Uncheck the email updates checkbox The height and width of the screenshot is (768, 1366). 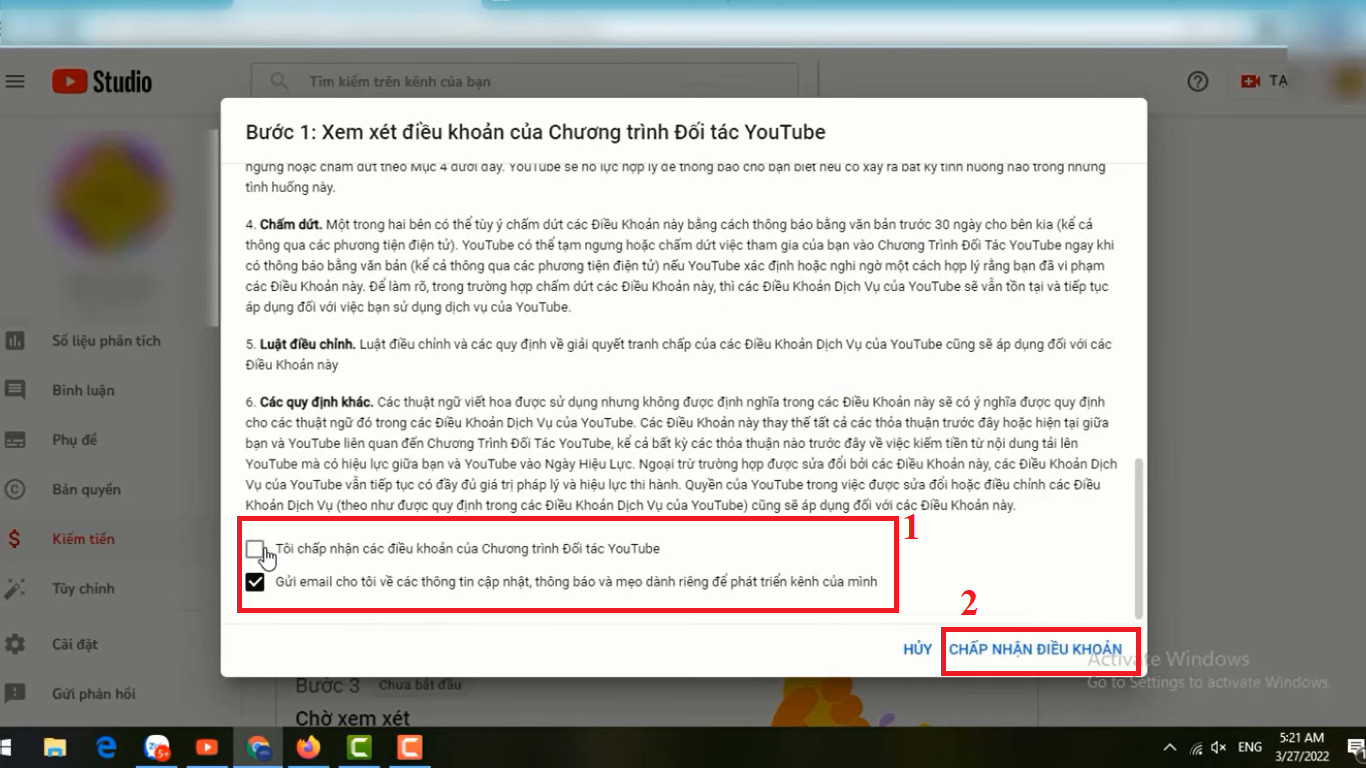tap(255, 582)
